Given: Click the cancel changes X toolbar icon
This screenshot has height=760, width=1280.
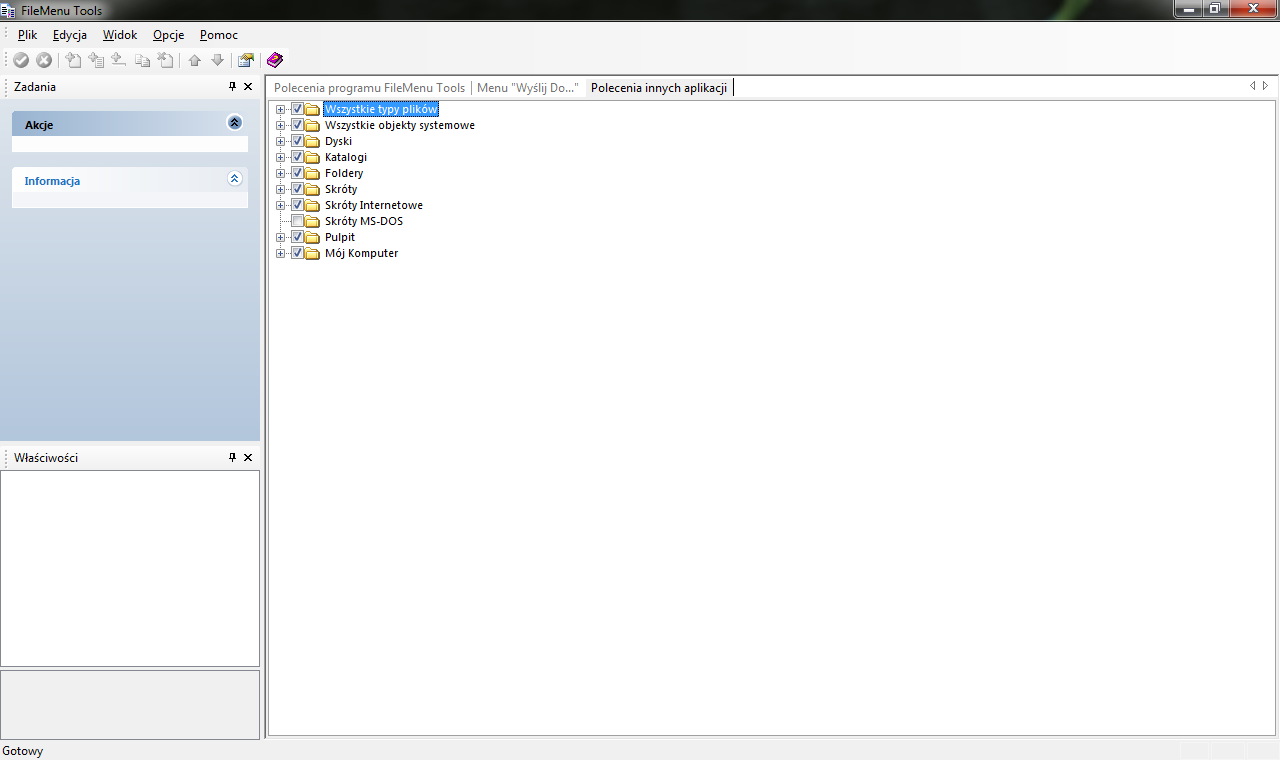Looking at the screenshot, I should 44,60.
